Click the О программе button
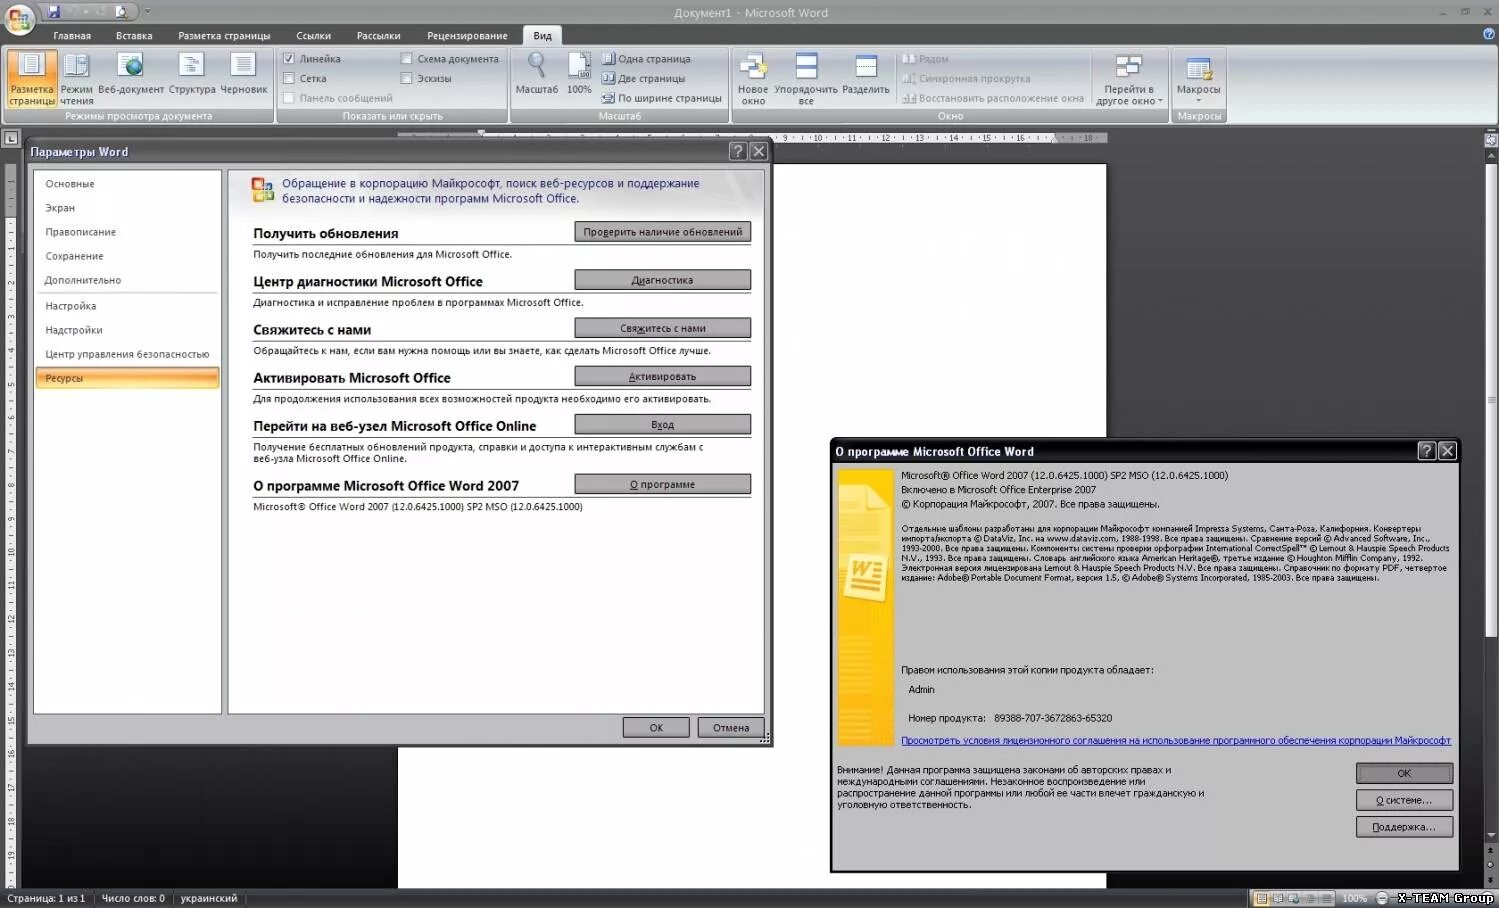This screenshot has width=1499, height=908. click(663, 484)
